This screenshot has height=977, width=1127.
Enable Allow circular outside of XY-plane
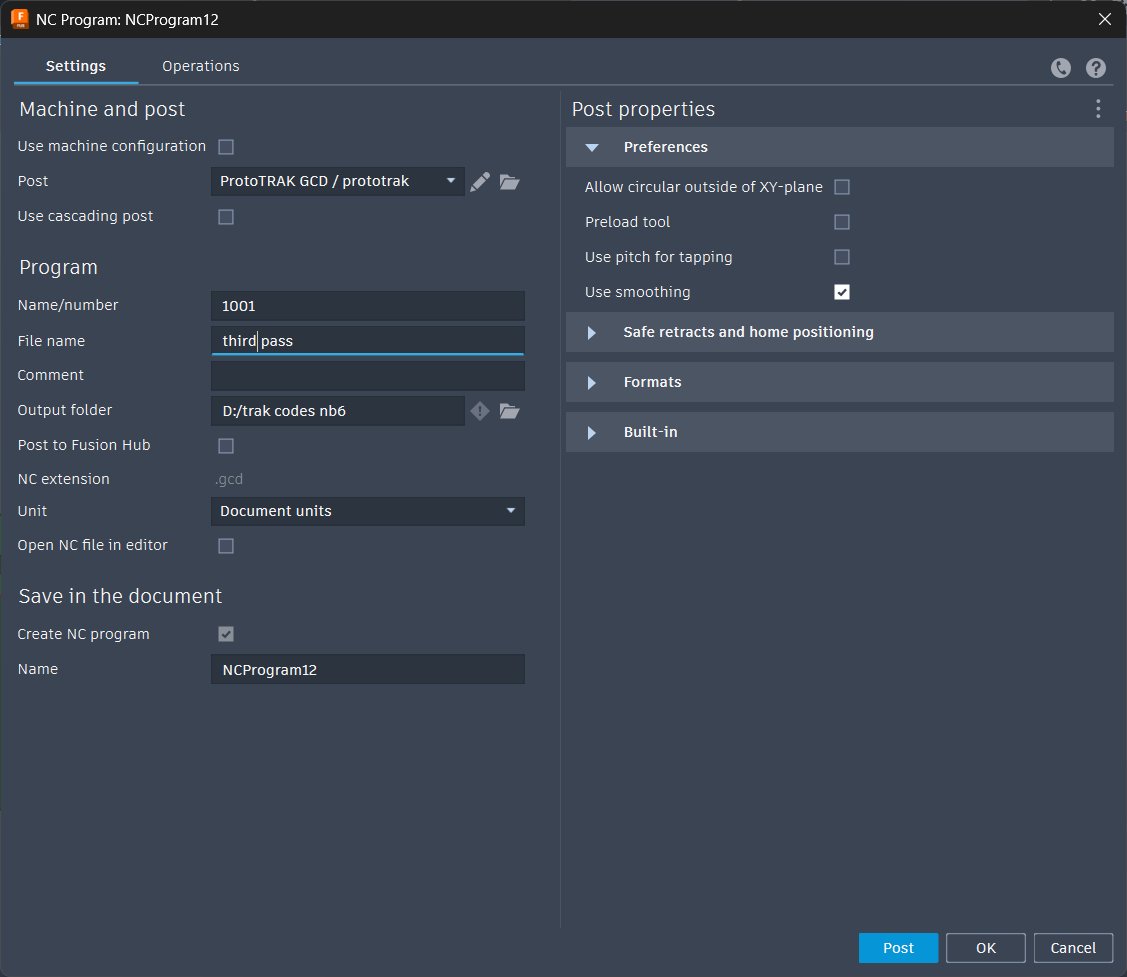[842, 187]
